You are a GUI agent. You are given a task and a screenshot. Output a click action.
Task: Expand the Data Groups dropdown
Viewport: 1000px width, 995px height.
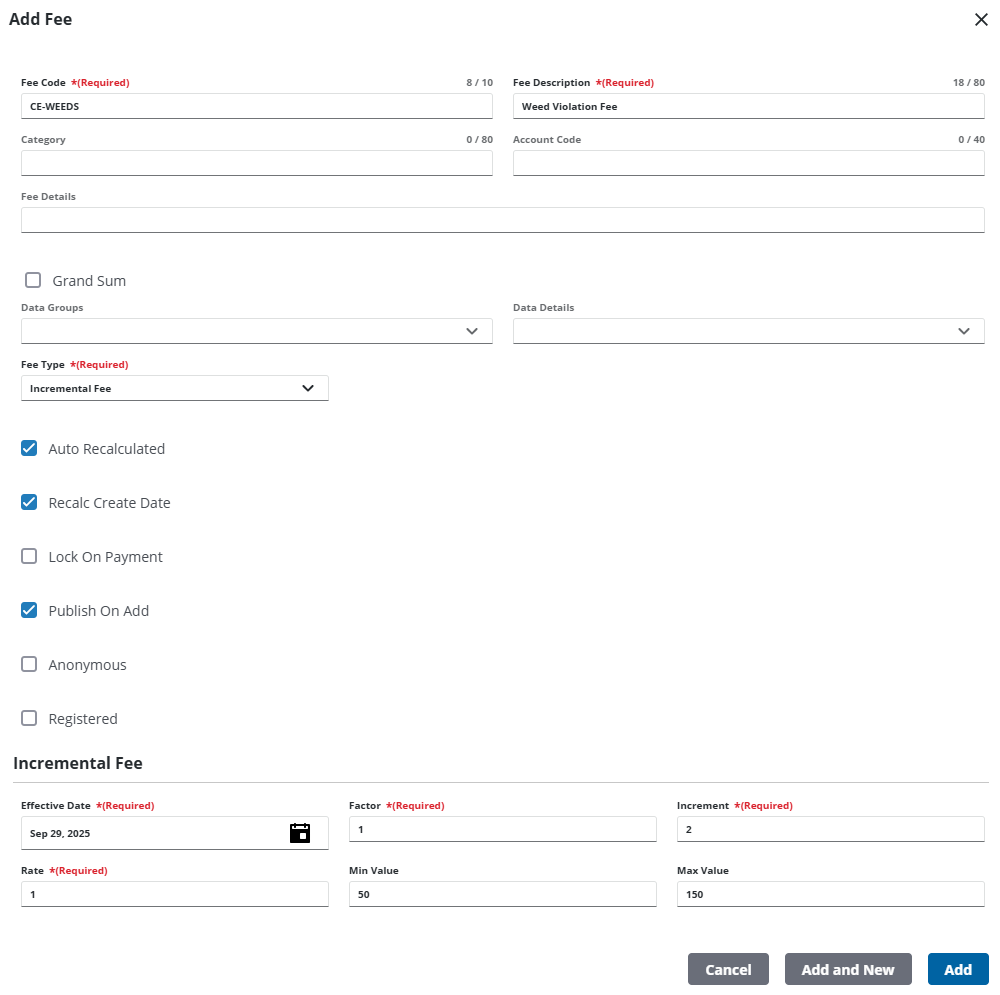tap(256, 331)
